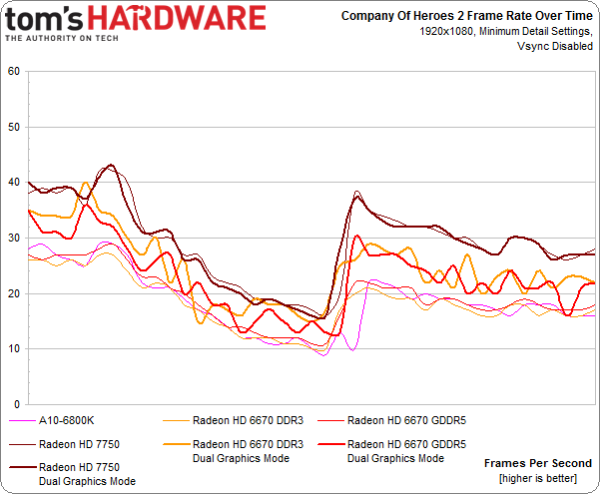Click 'Radeon HD 6670 DDR3 Dual Graphics Mode' legend label
The image size is (600, 494).
coord(248,451)
